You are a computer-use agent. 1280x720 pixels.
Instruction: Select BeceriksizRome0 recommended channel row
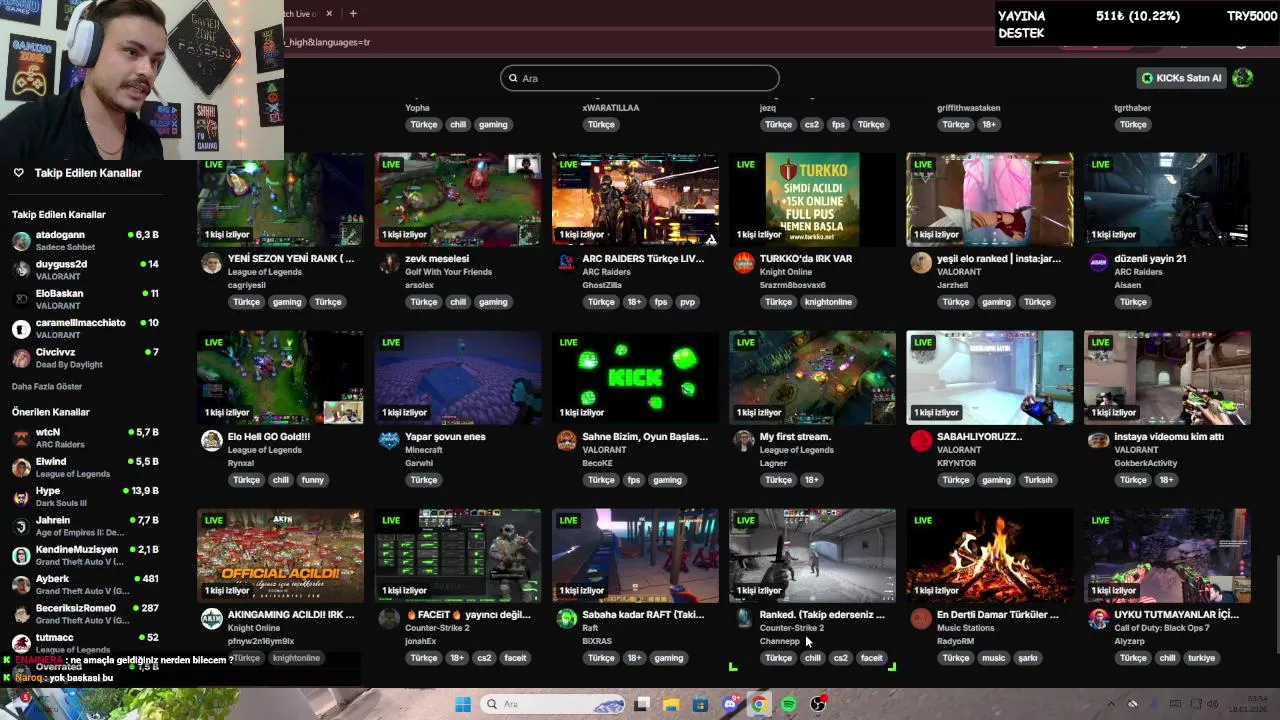tap(86, 614)
